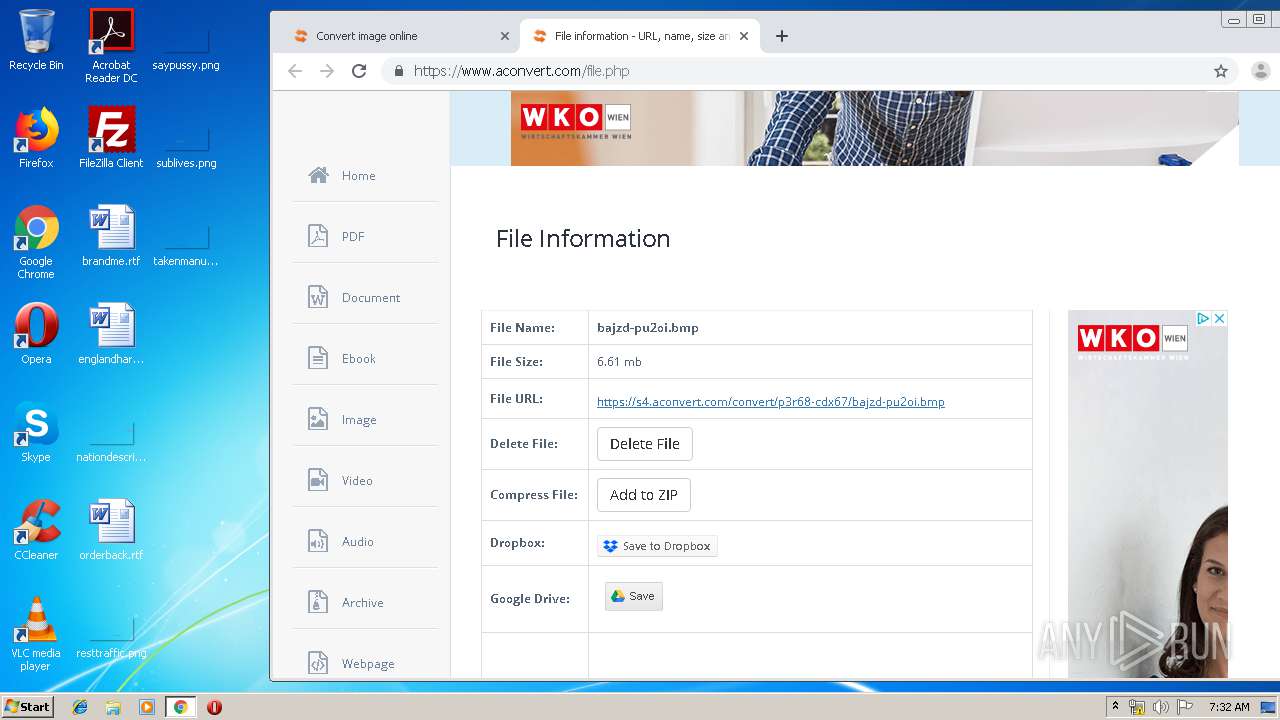Open the WKO Wien side advertisement
Viewport: 1280px width, 720px height.
click(x=1148, y=494)
